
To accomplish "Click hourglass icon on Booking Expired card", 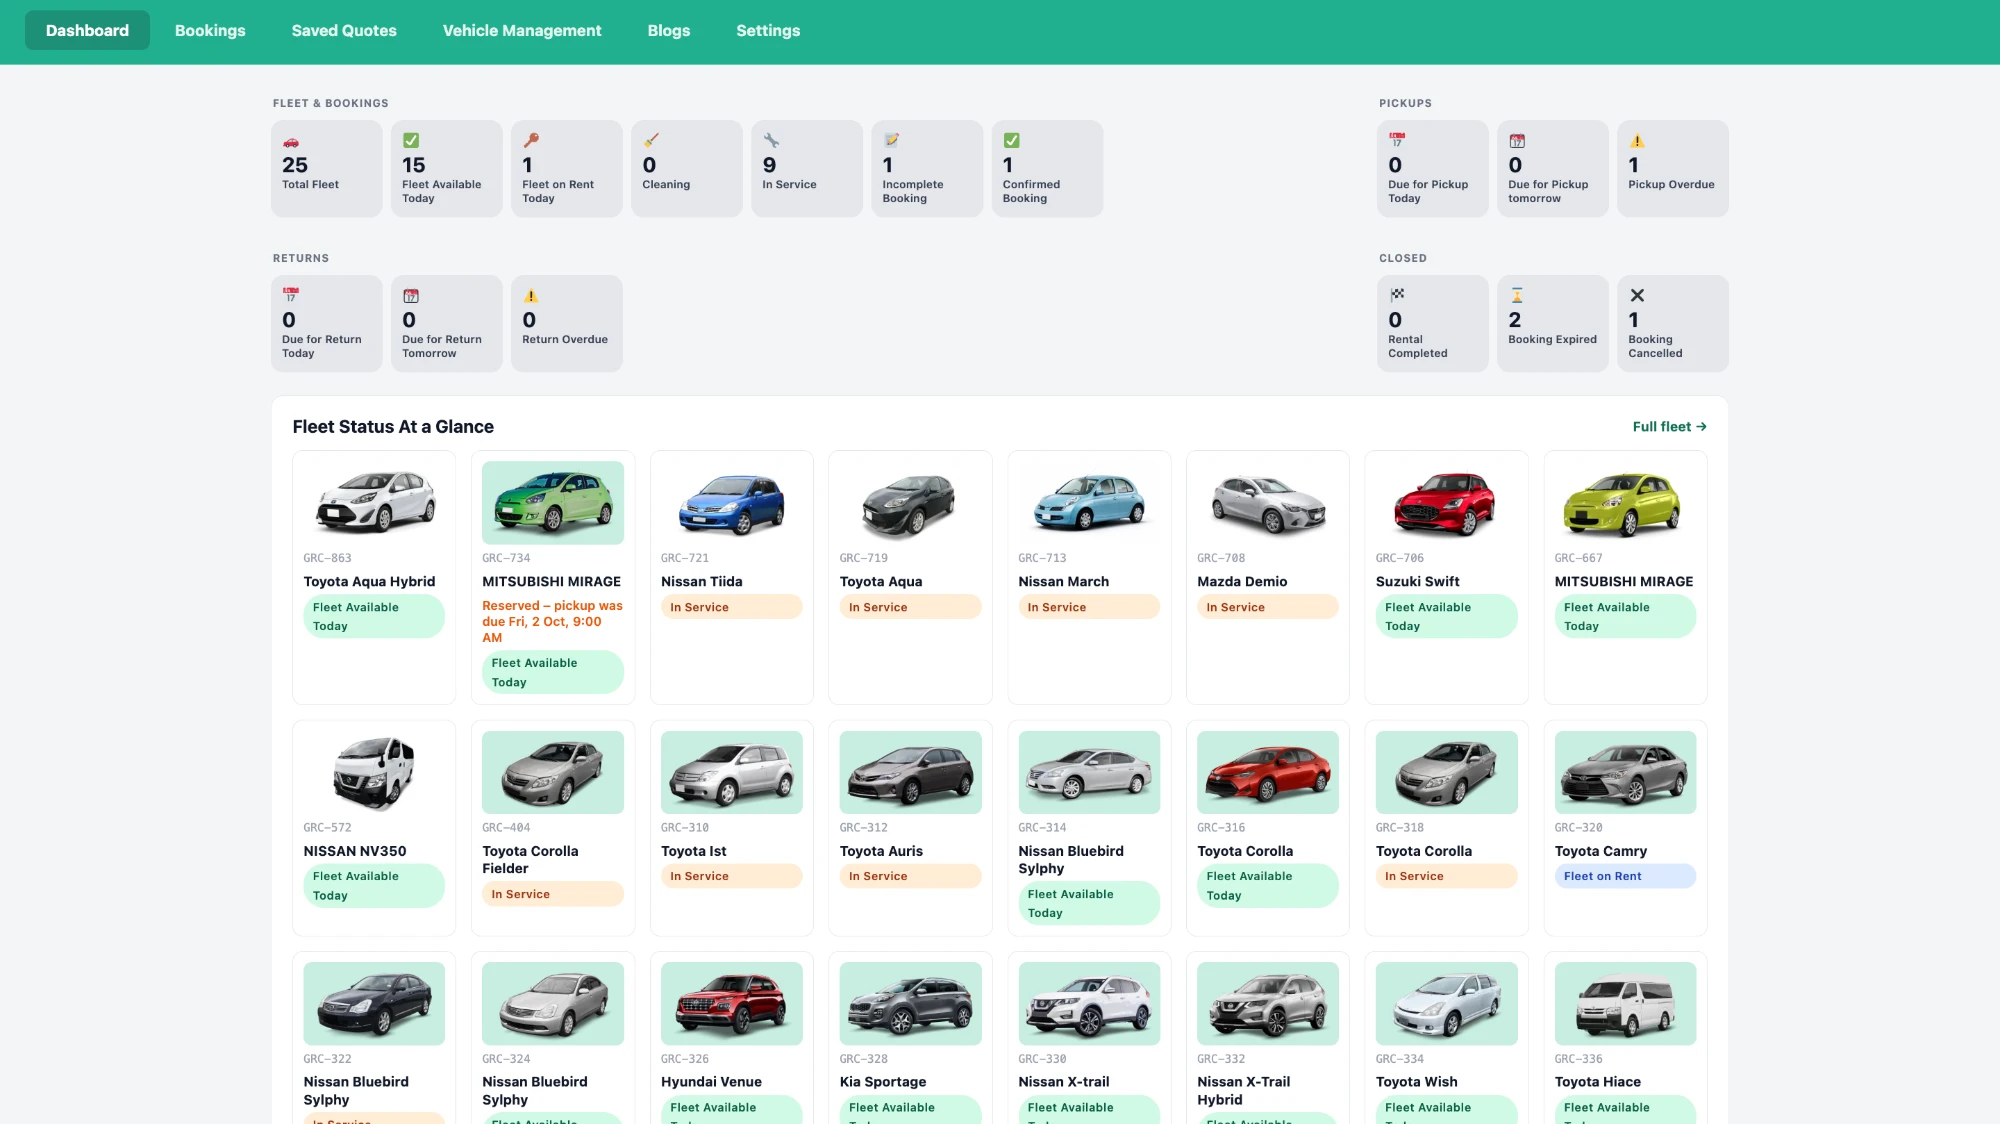I will click(1517, 295).
